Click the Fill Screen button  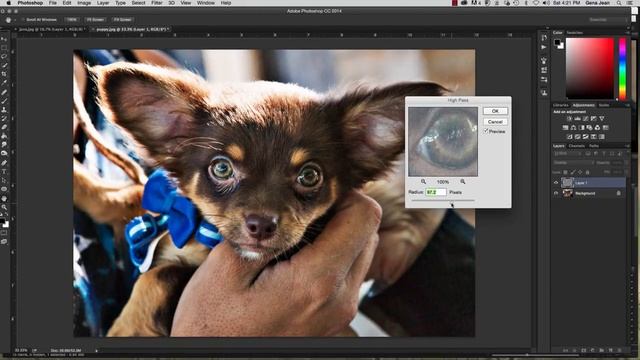pyautogui.click(x=122, y=20)
